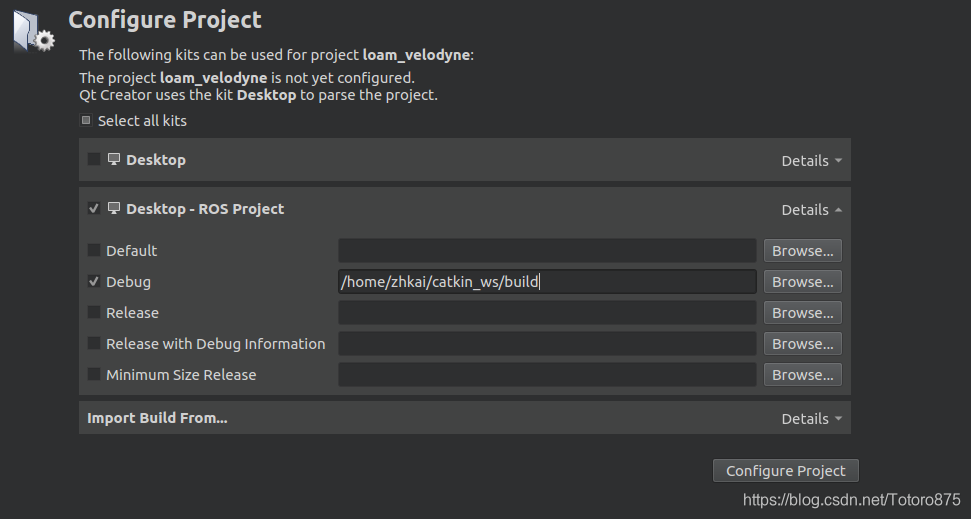Browse for the Debug build directory
The image size is (971, 519).
(x=803, y=282)
